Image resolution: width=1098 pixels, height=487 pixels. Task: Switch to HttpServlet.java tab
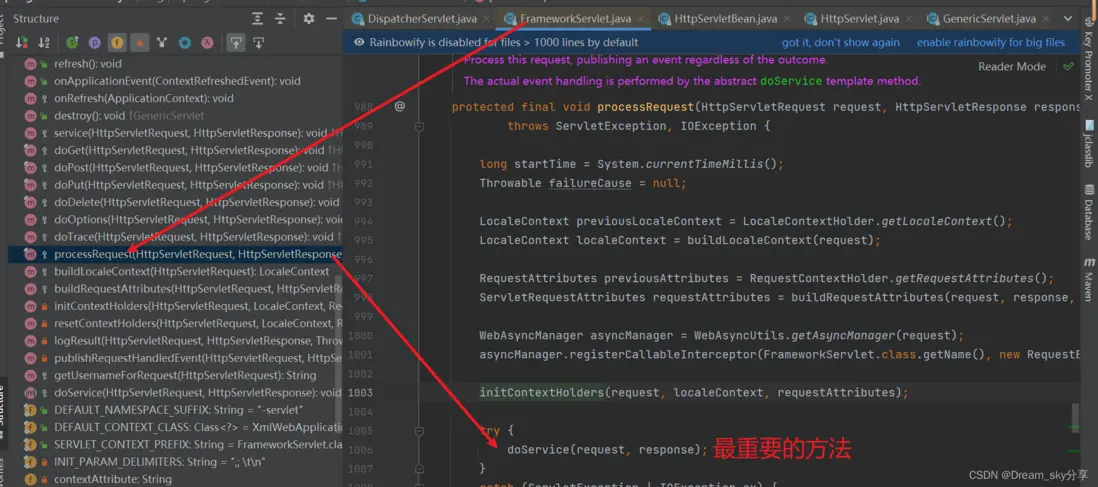pos(860,19)
